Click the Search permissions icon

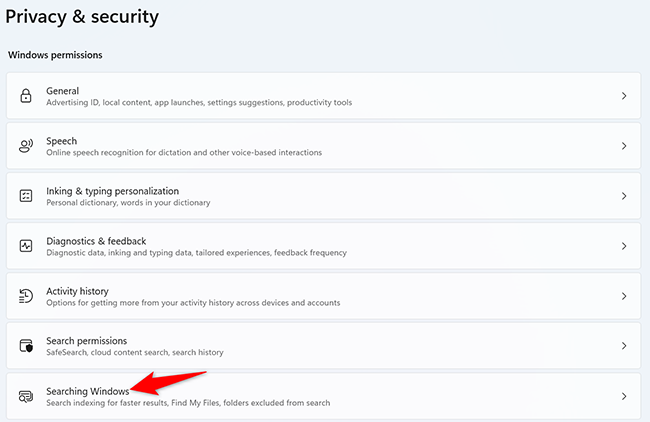coord(26,346)
